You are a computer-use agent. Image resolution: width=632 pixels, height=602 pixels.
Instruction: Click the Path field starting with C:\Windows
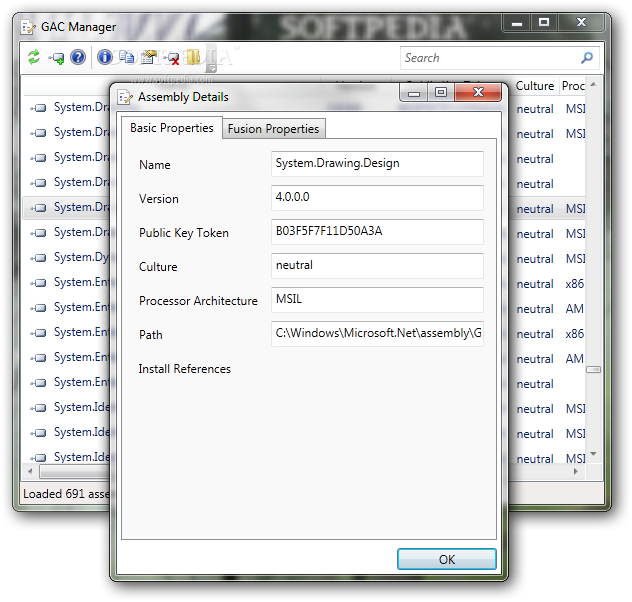tap(377, 333)
